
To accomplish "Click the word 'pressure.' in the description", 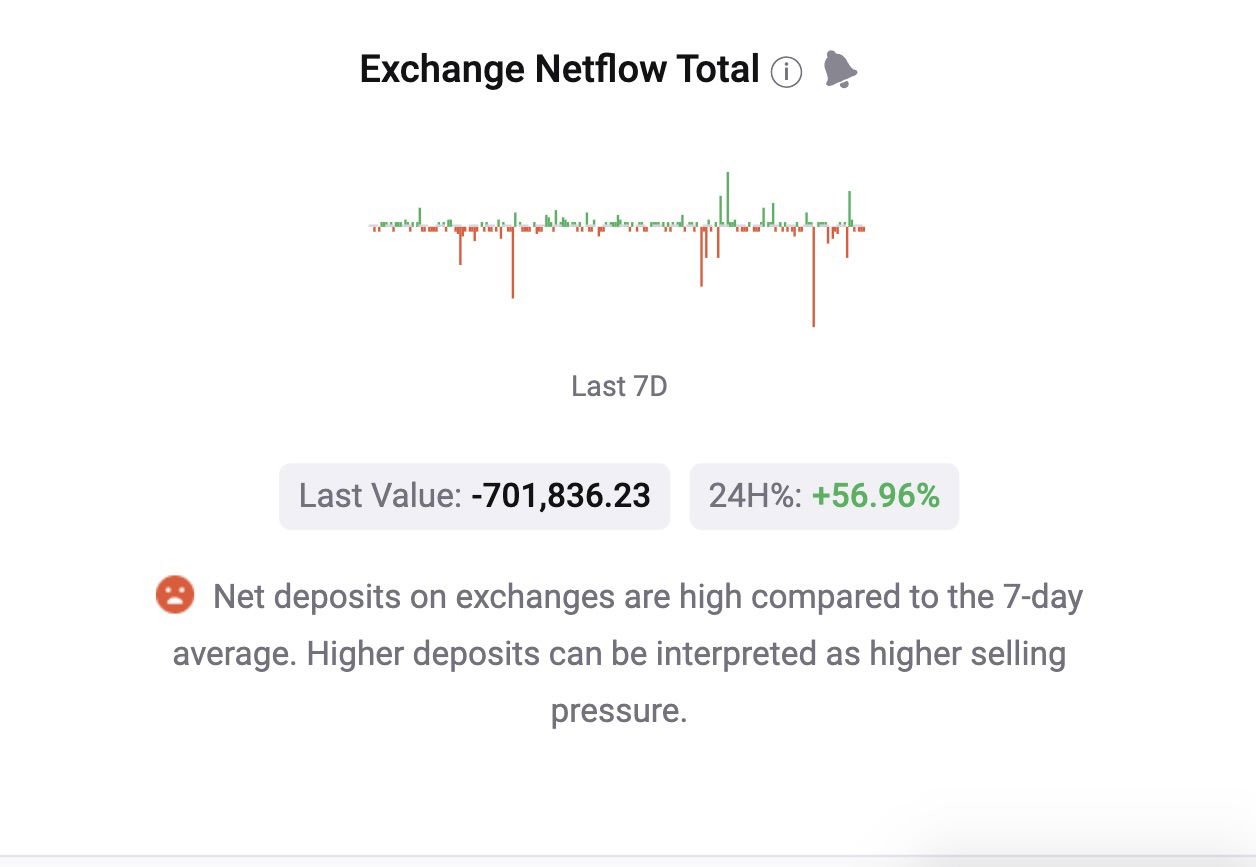I will (x=619, y=712).
